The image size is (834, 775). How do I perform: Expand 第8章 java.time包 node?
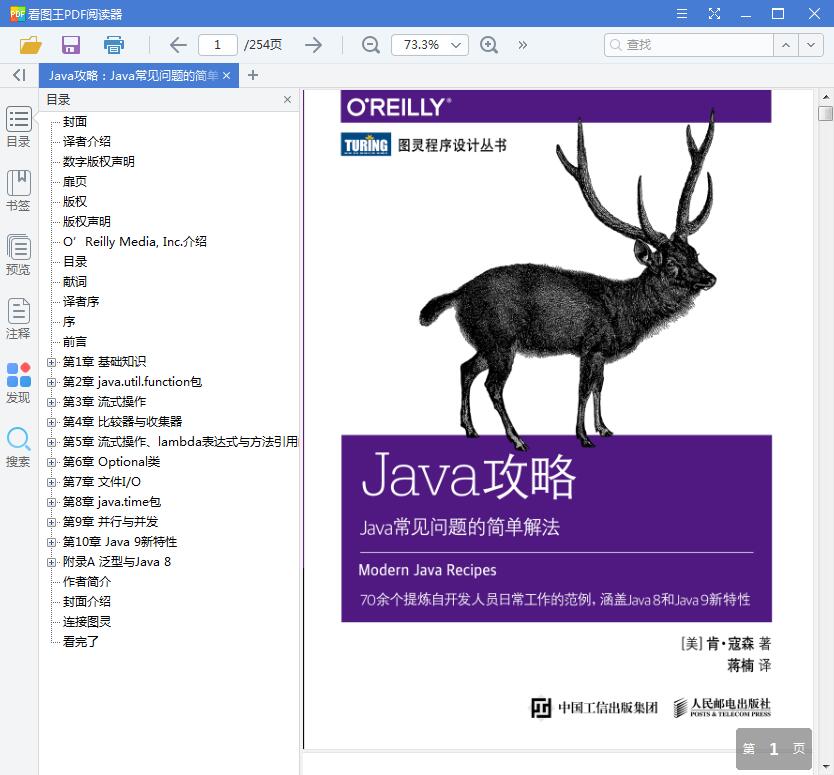coord(51,502)
